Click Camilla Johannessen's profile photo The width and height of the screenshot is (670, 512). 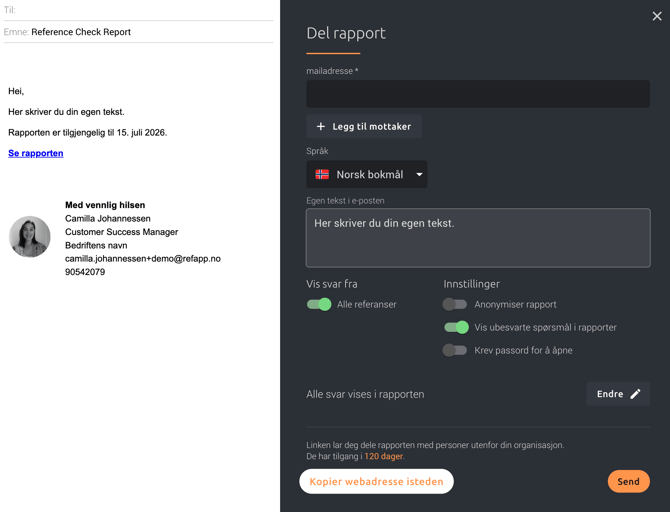[30, 237]
